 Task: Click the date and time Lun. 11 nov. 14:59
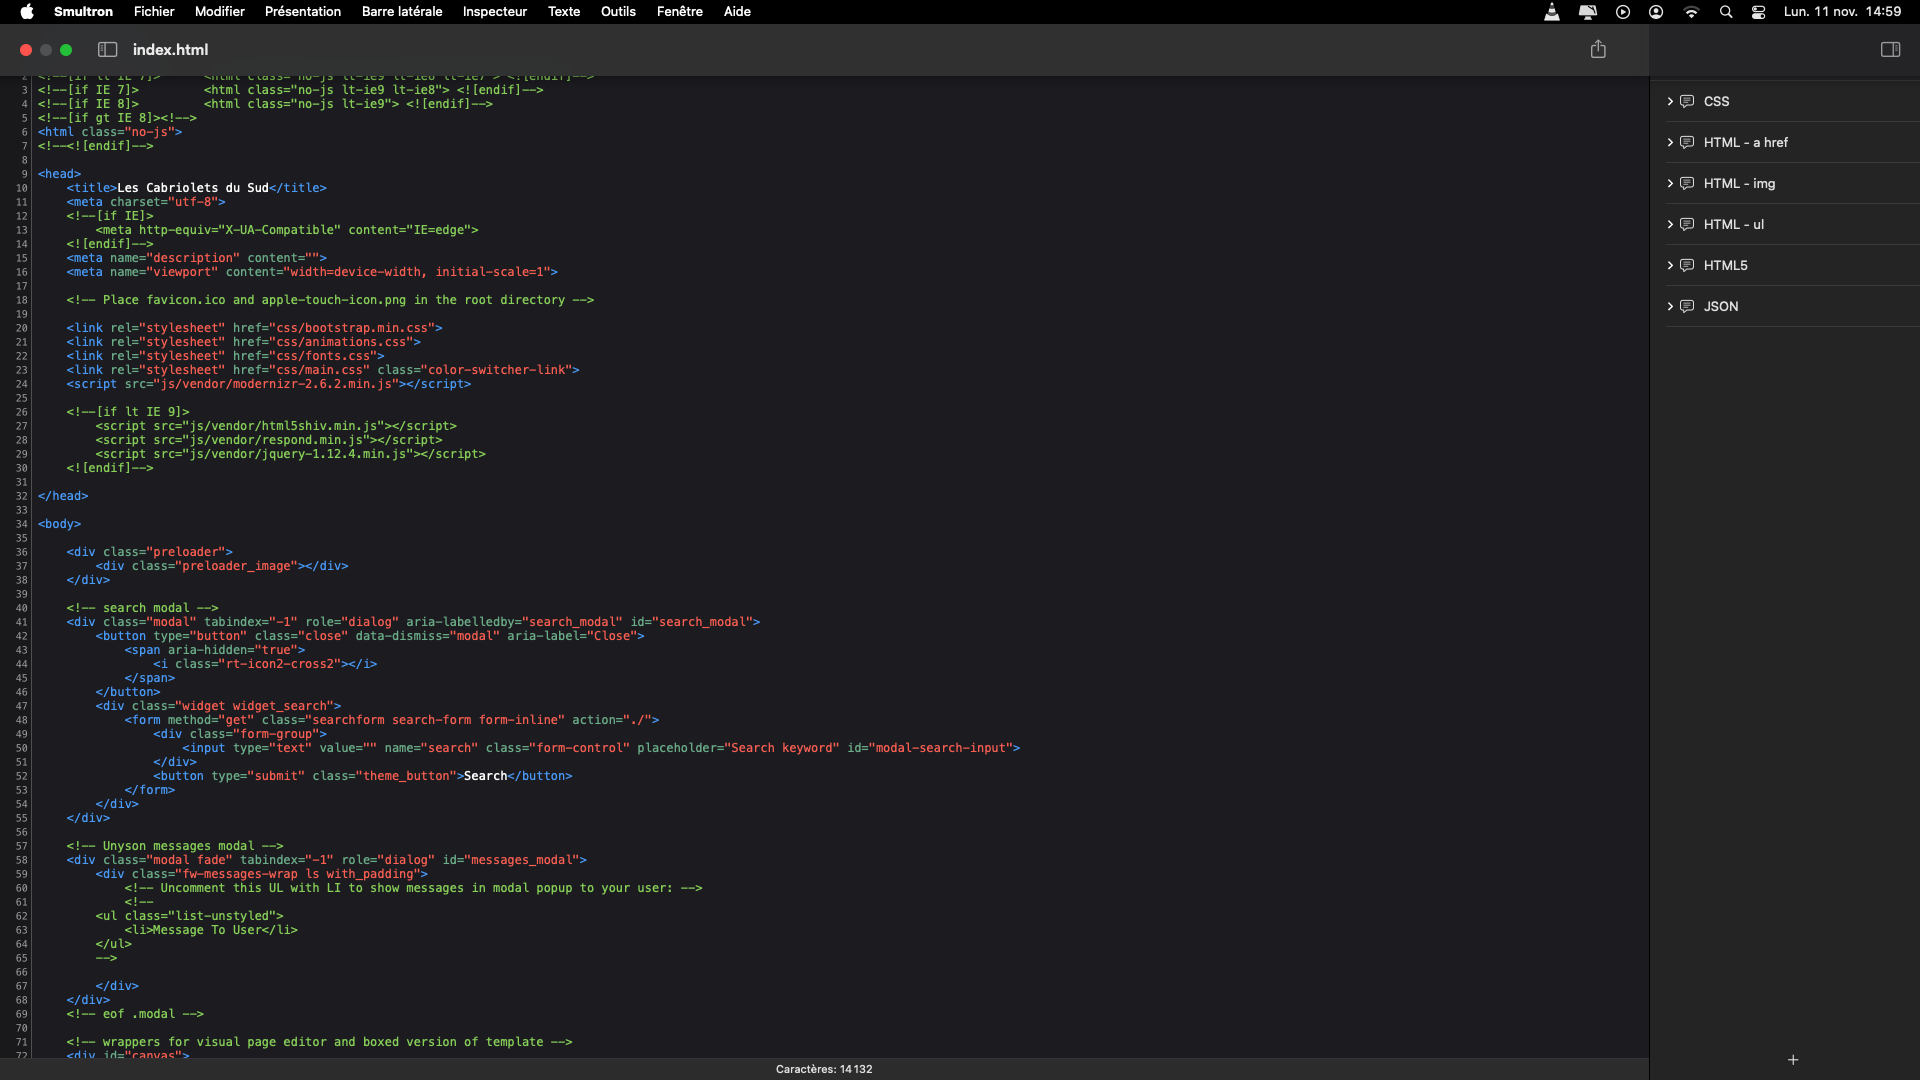(1842, 12)
